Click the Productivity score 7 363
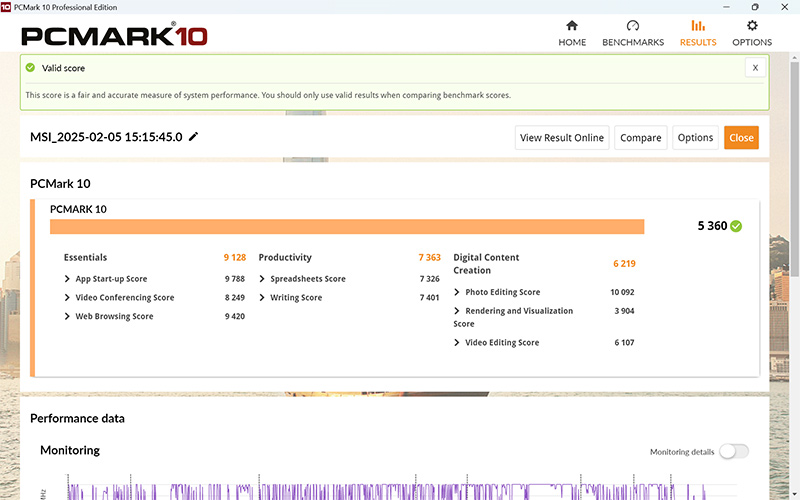 coord(430,257)
